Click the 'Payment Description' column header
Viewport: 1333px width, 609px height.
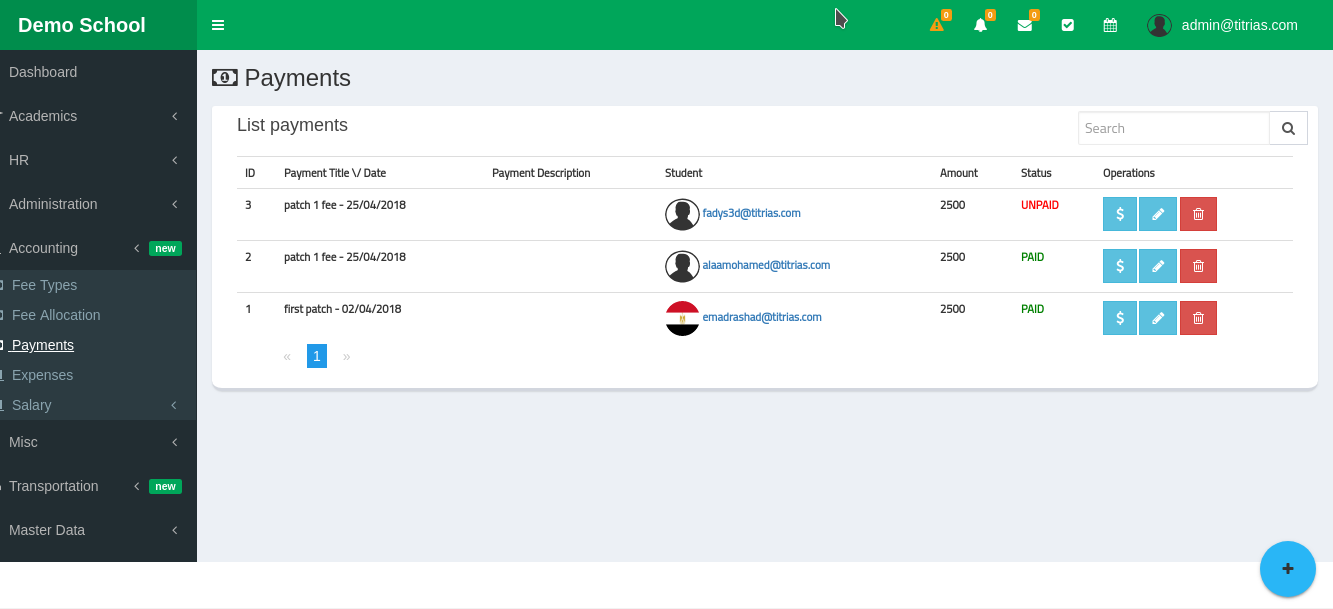click(x=541, y=173)
